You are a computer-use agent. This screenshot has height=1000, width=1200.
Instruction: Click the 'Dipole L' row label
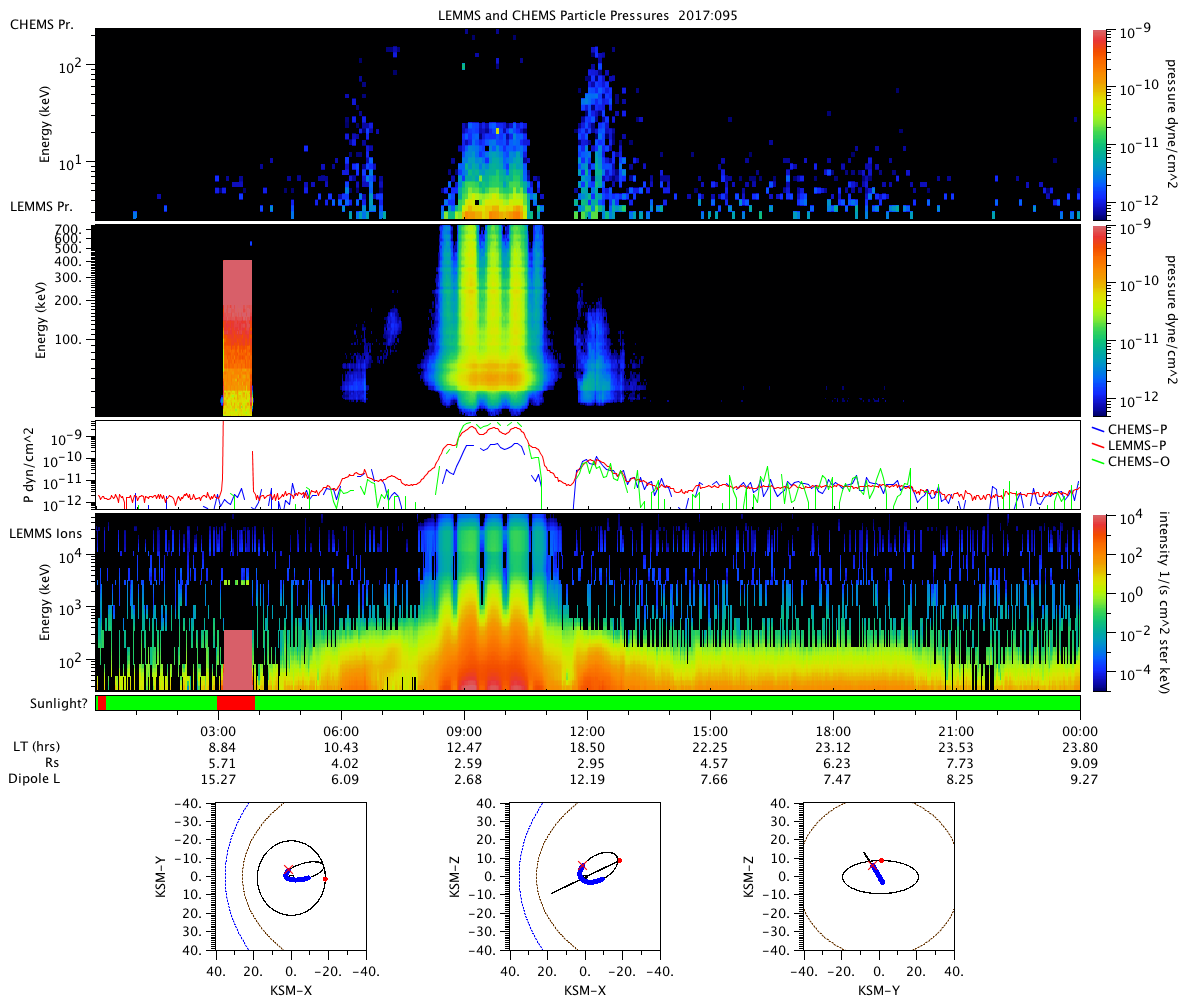(34, 778)
